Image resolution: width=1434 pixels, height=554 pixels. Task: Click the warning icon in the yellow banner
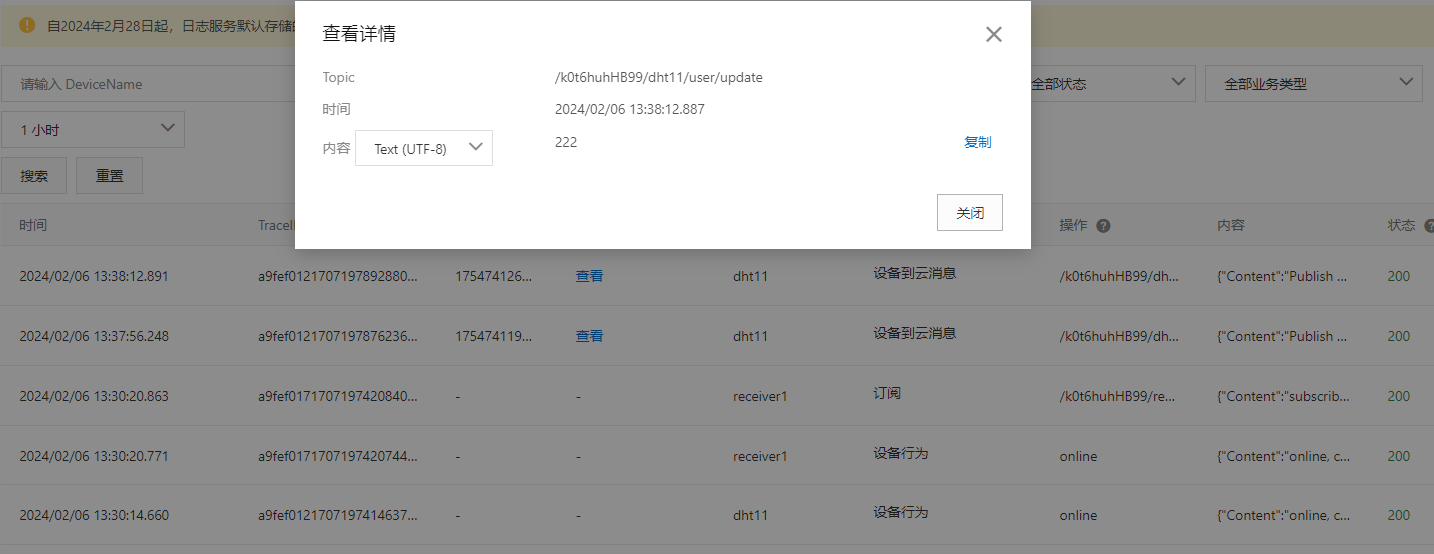(27, 25)
